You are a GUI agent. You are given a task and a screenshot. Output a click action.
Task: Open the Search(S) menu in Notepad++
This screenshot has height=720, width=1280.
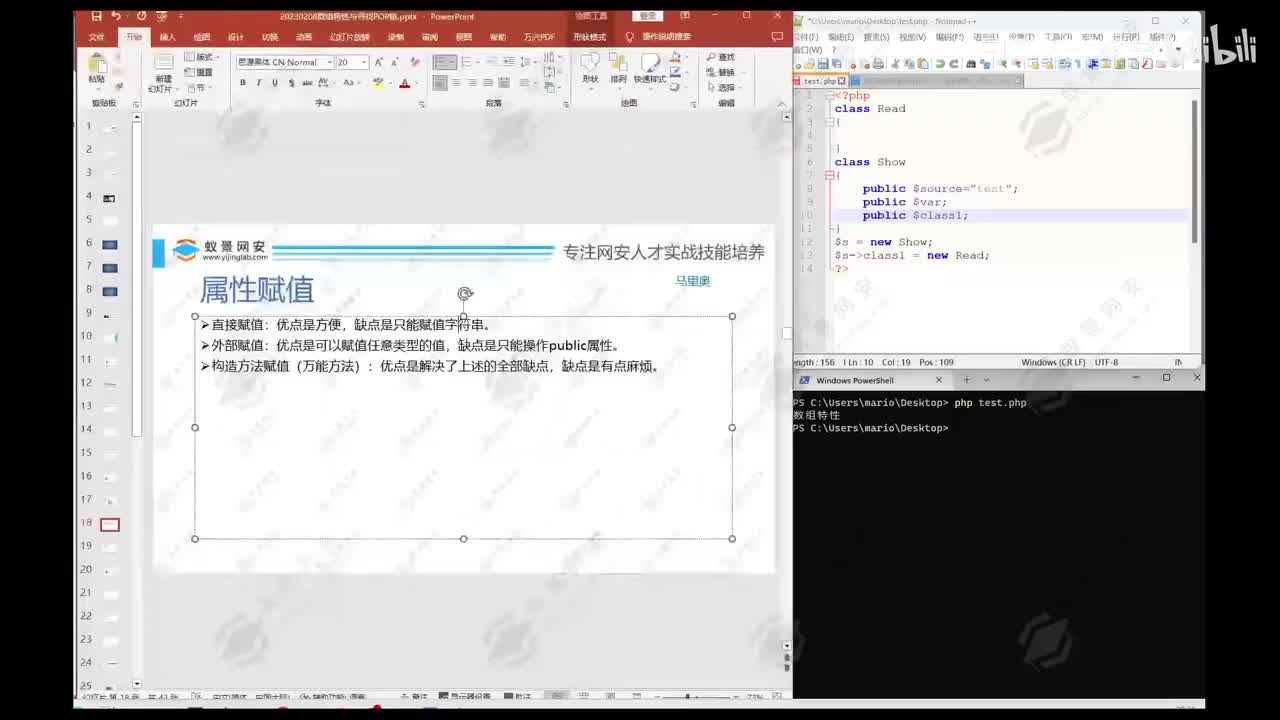[x=877, y=37]
